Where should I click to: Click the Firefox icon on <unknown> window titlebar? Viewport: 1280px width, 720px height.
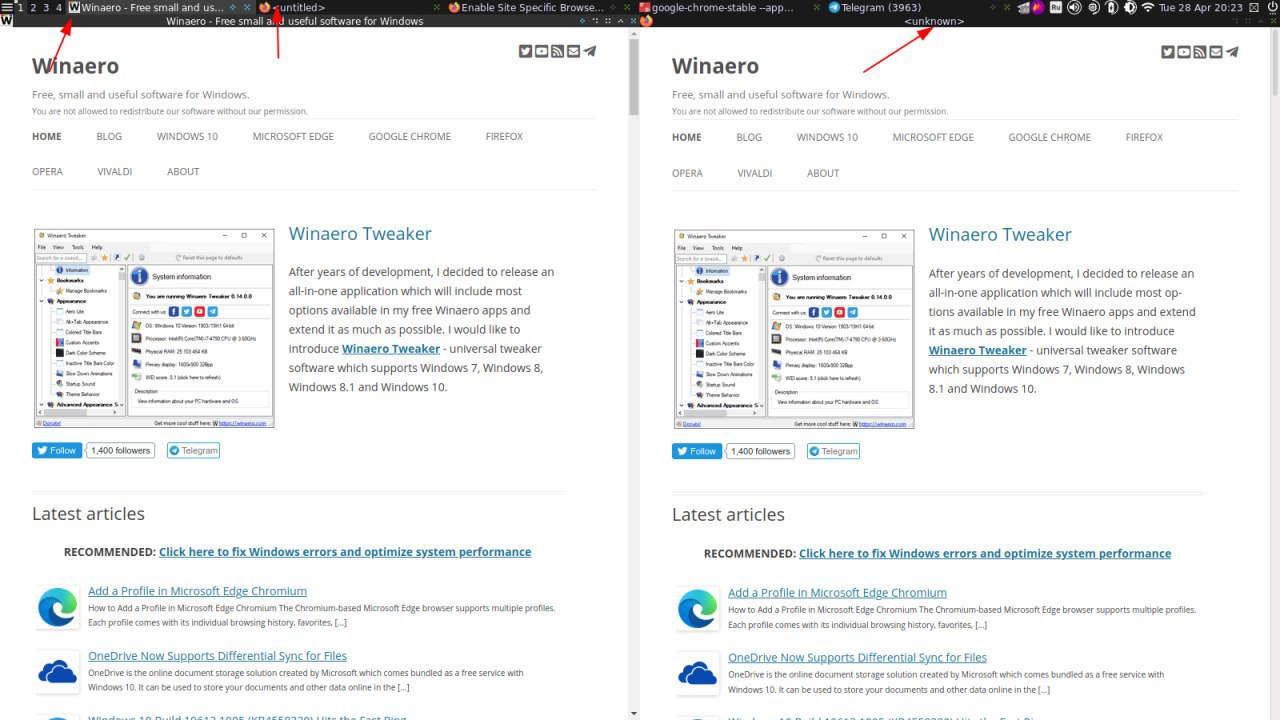[x=646, y=20]
